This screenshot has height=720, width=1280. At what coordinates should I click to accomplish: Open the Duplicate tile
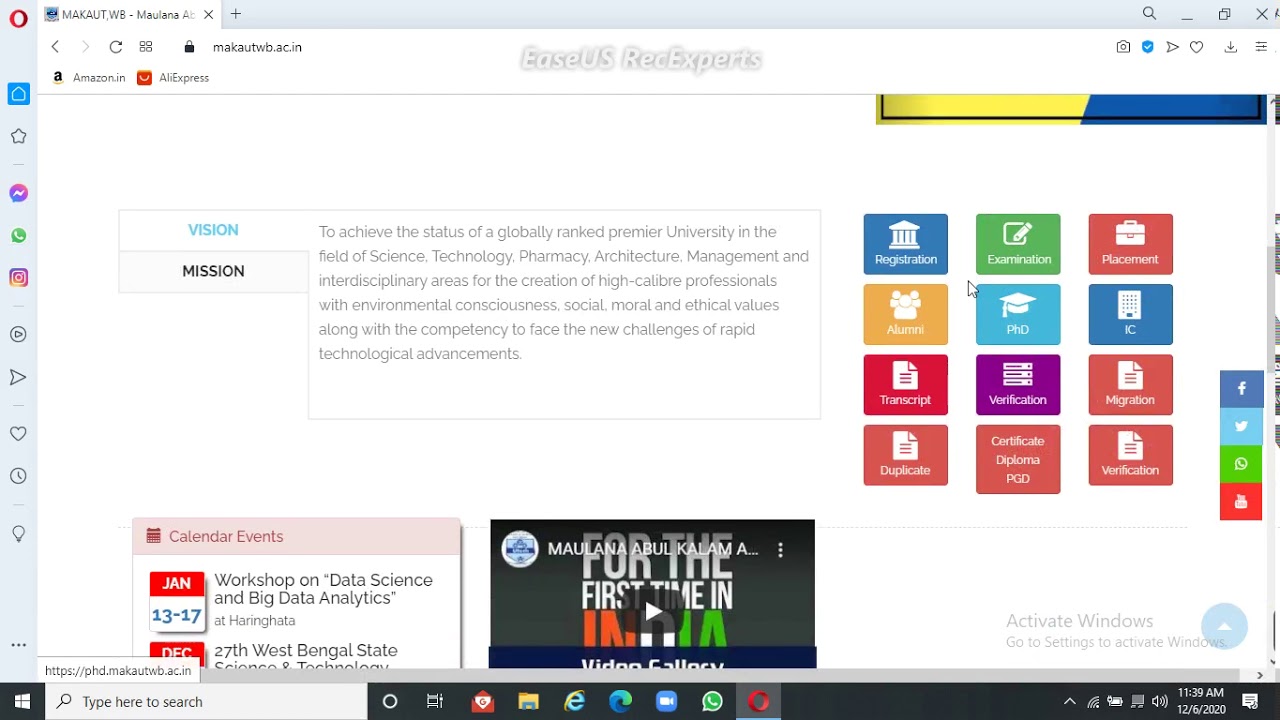point(905,455)
